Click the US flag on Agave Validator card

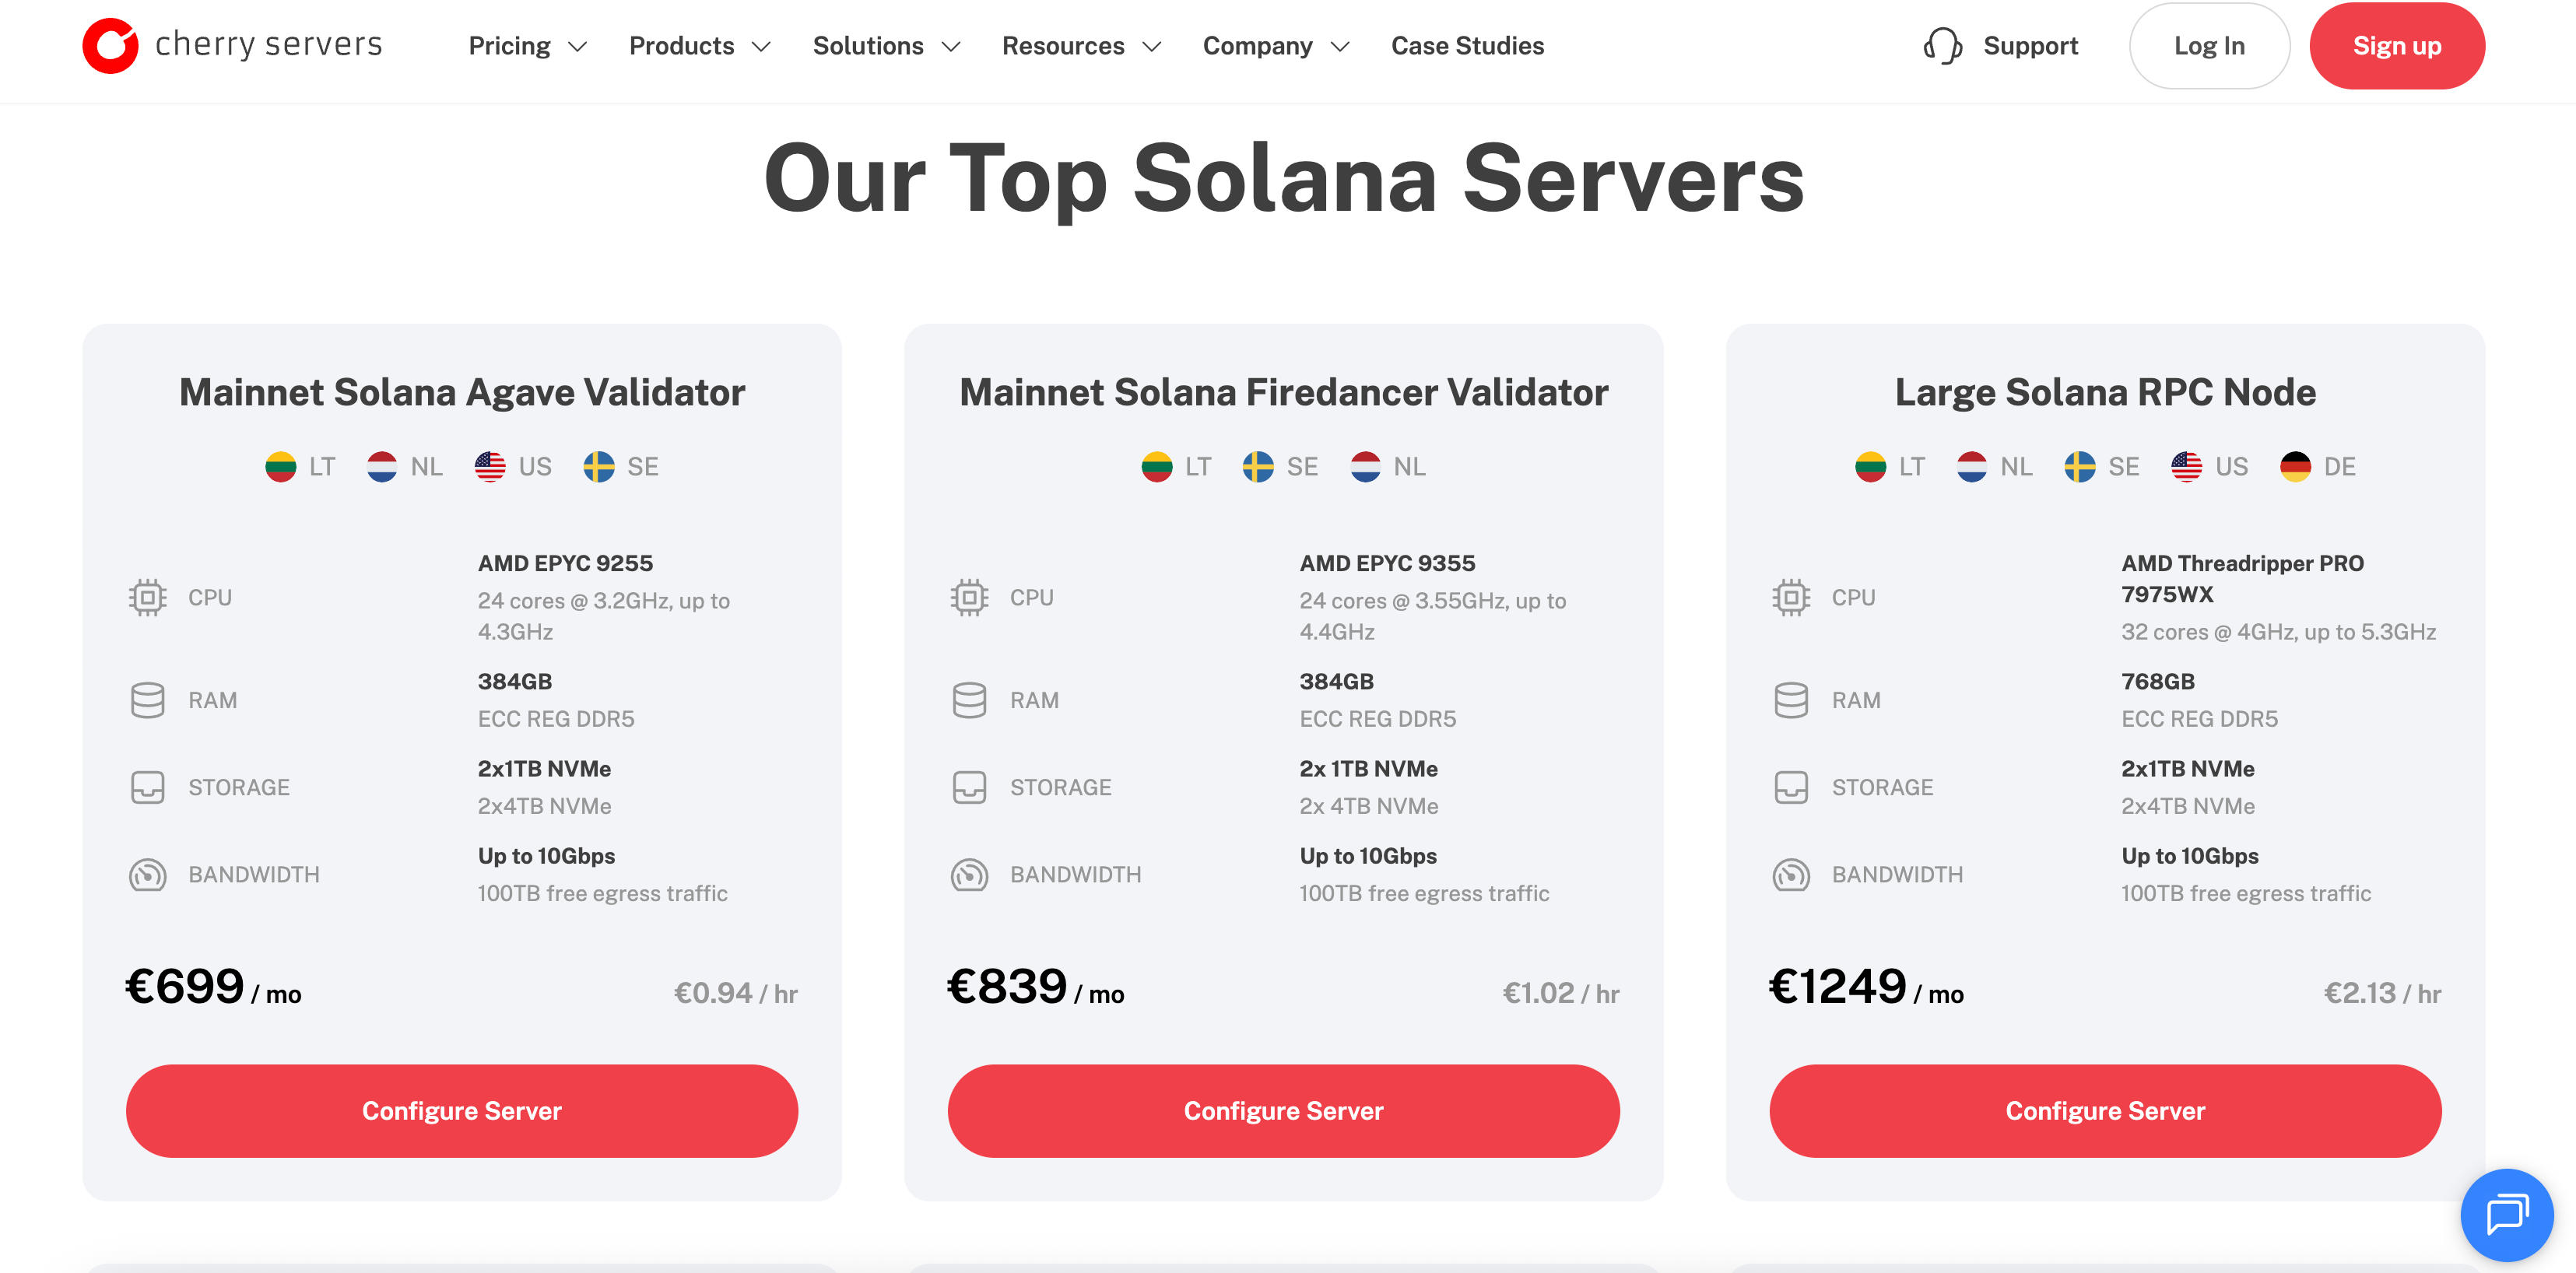pyautogui.click(x=490, y=467)
